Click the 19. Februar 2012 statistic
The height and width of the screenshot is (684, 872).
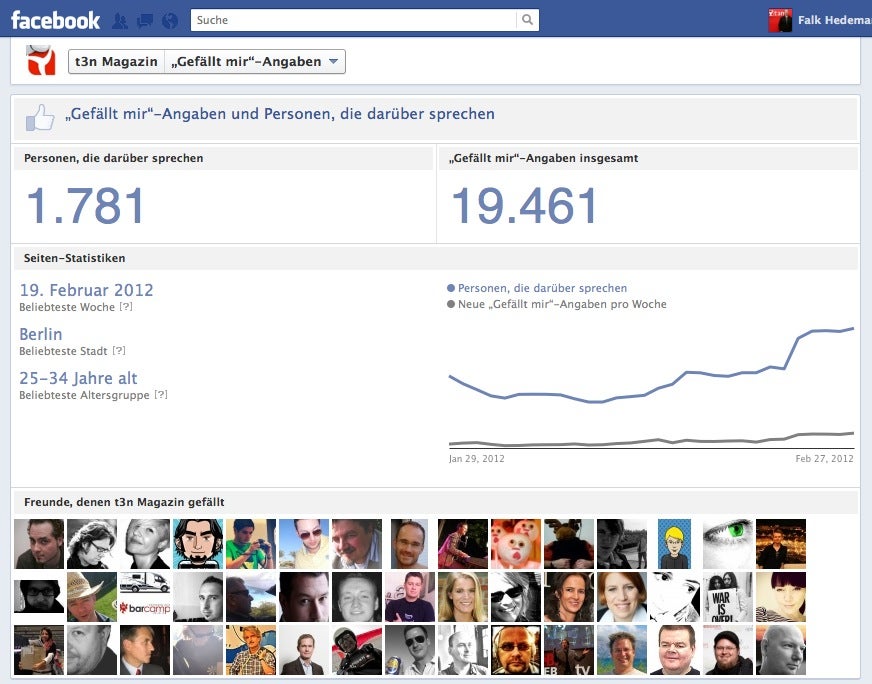(x=86, y=290)
